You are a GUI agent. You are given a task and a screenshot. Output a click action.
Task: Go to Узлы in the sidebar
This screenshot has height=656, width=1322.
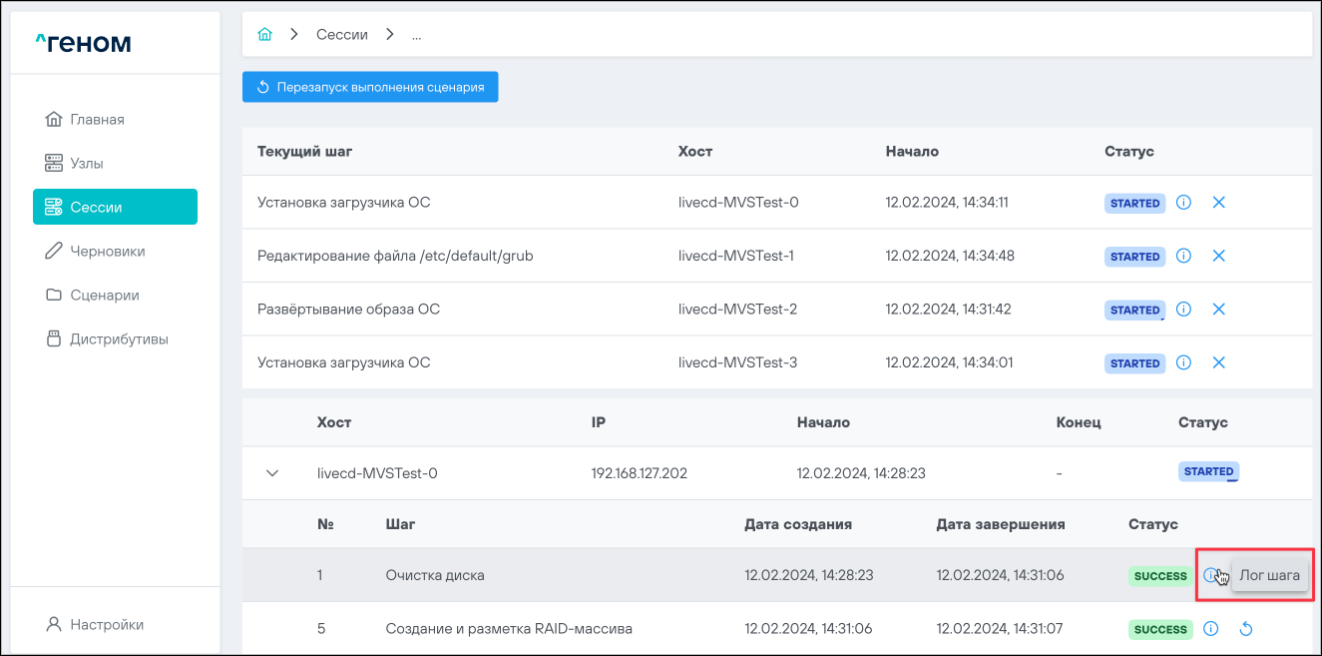pos(86,163)
